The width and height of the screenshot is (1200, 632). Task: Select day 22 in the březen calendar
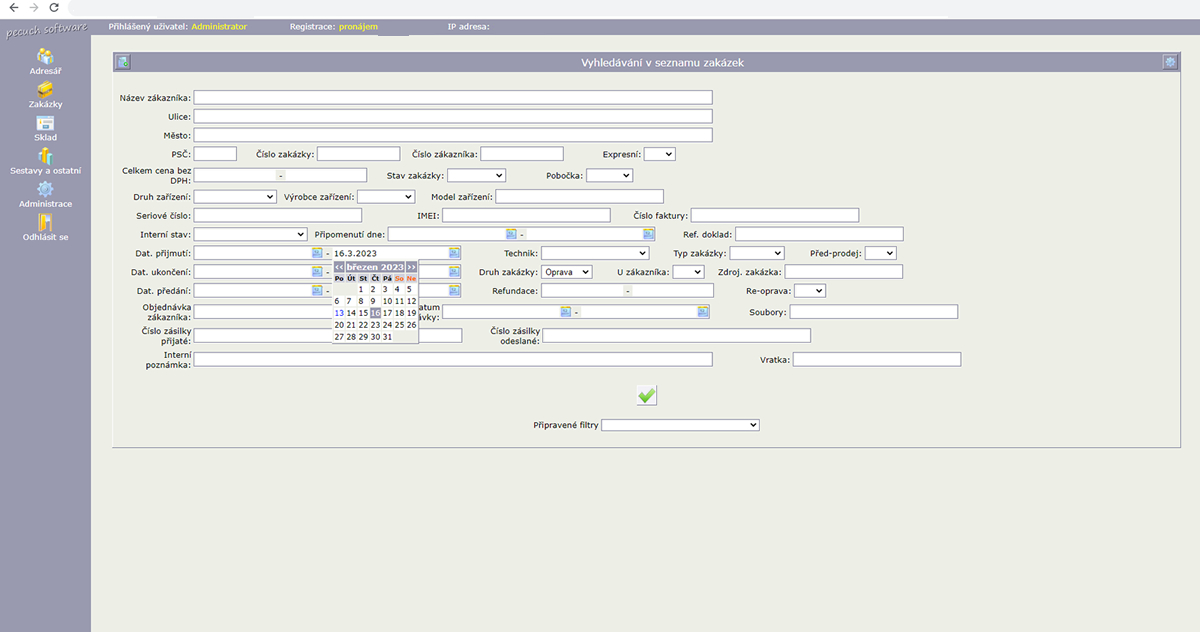coord(363,325)
